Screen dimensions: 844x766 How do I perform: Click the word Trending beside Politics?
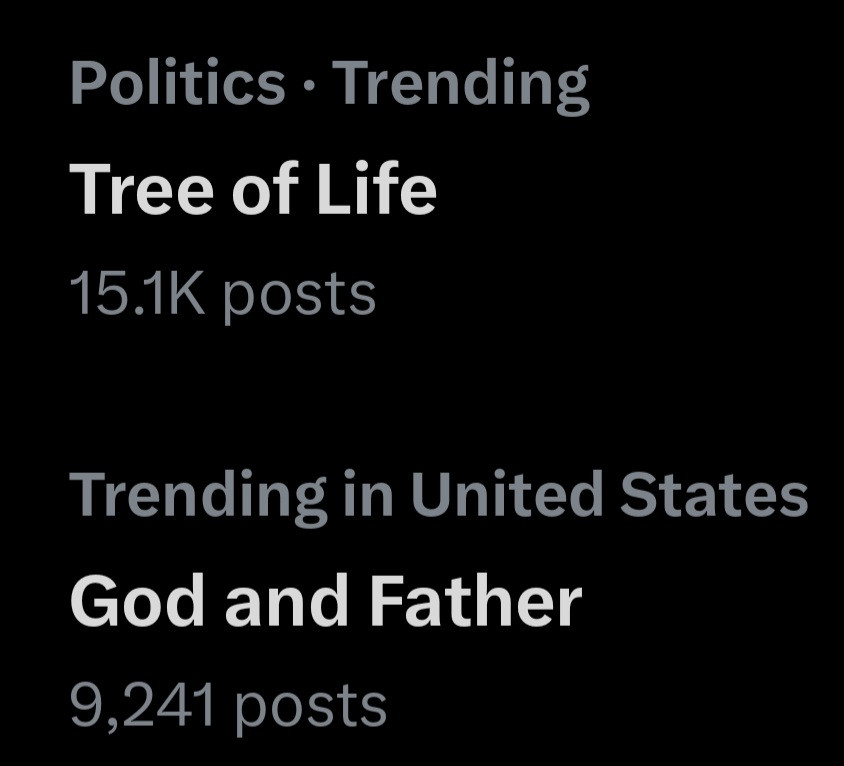tap(461, 85)
